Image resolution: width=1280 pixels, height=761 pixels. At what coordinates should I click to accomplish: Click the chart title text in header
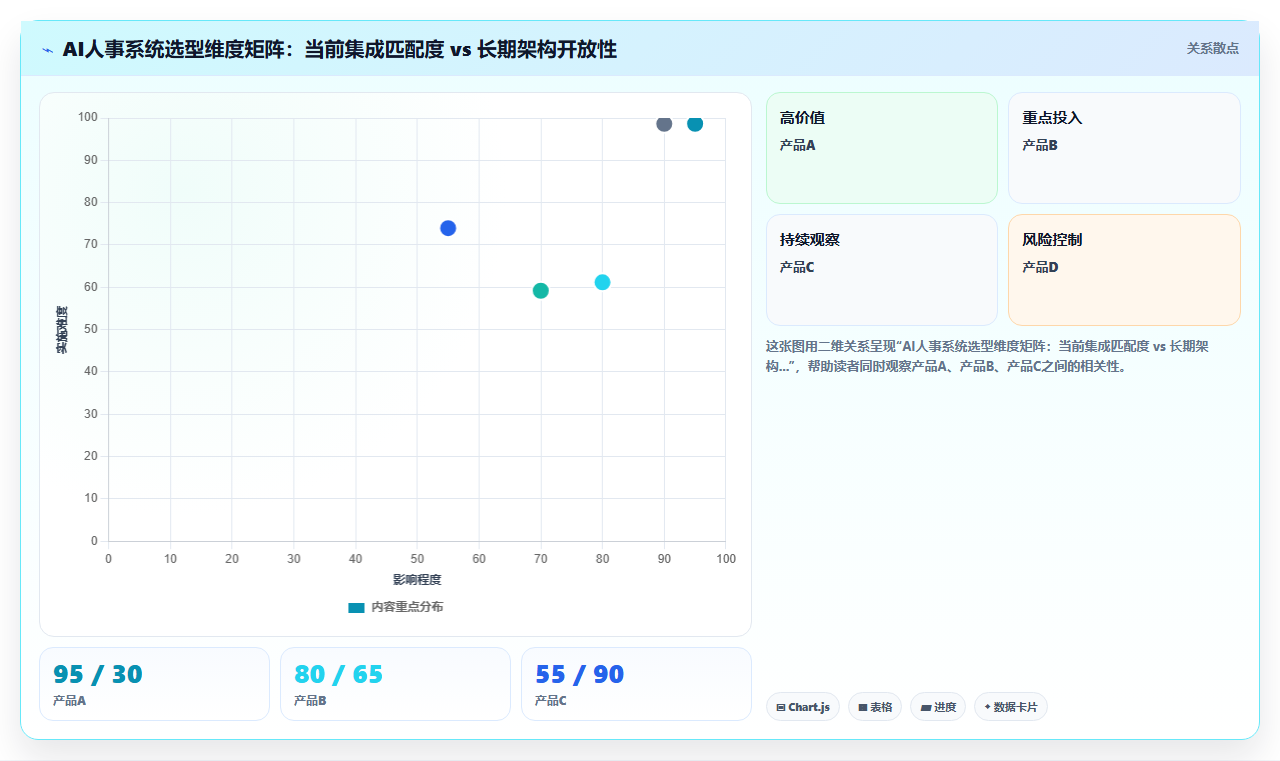(340, 49)
